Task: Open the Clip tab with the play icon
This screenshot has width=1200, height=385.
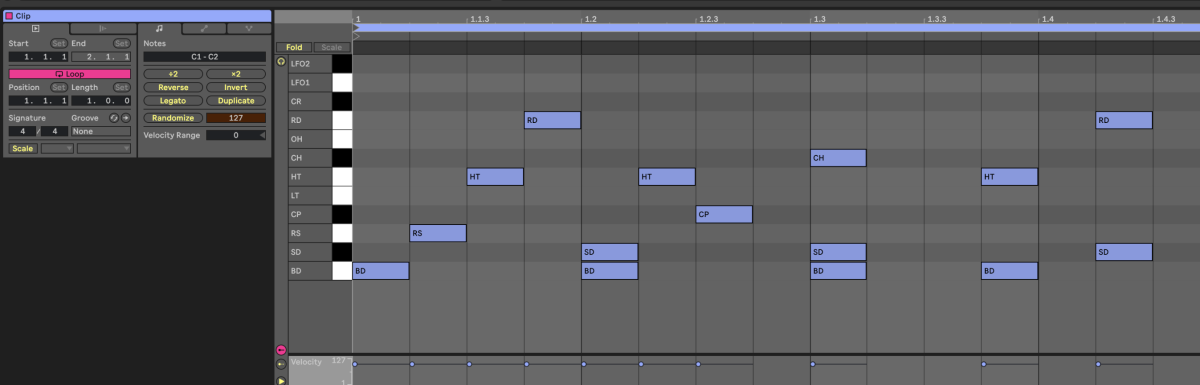Action: [x=36, y=29]
